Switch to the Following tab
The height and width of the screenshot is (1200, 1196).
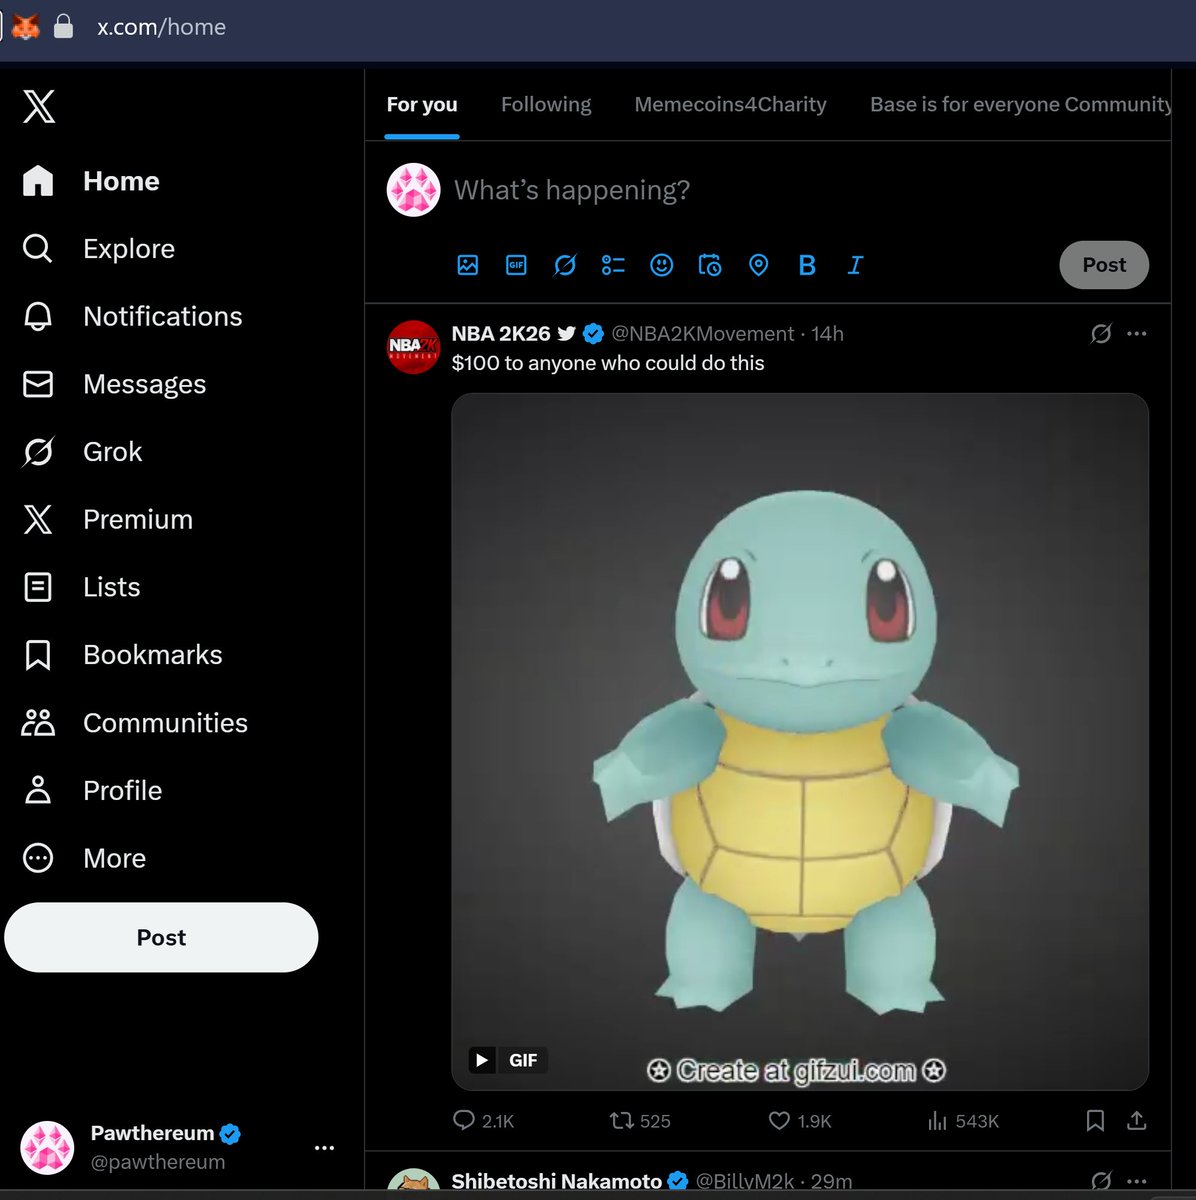(546, 105)
